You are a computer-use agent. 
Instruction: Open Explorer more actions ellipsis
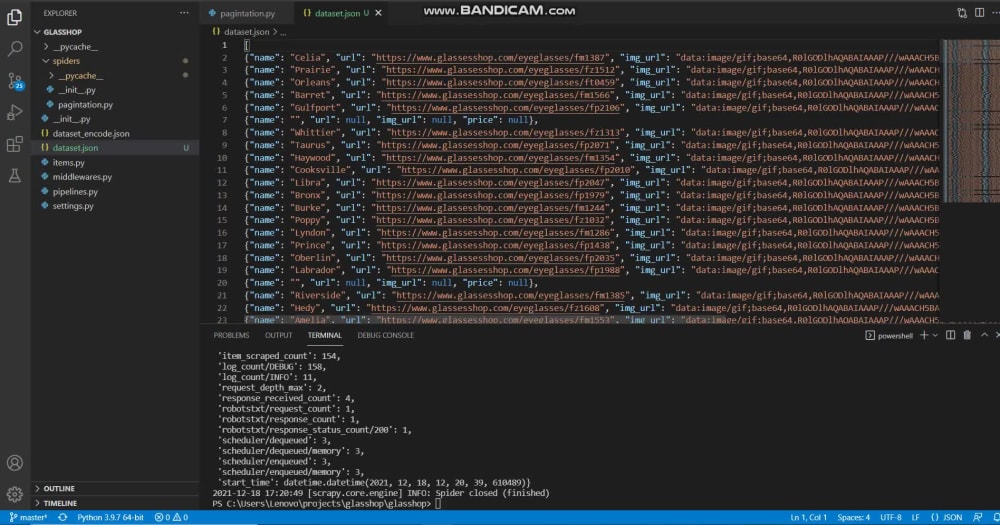click(x=184, y=13)
